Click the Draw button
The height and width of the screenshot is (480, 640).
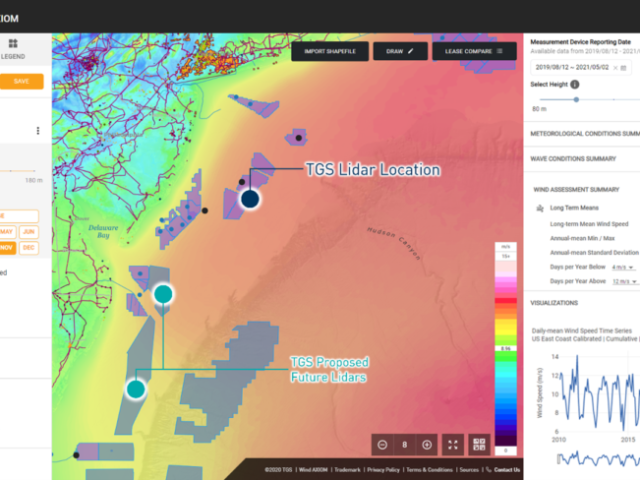pyautogui.click(x=400, y=51)
